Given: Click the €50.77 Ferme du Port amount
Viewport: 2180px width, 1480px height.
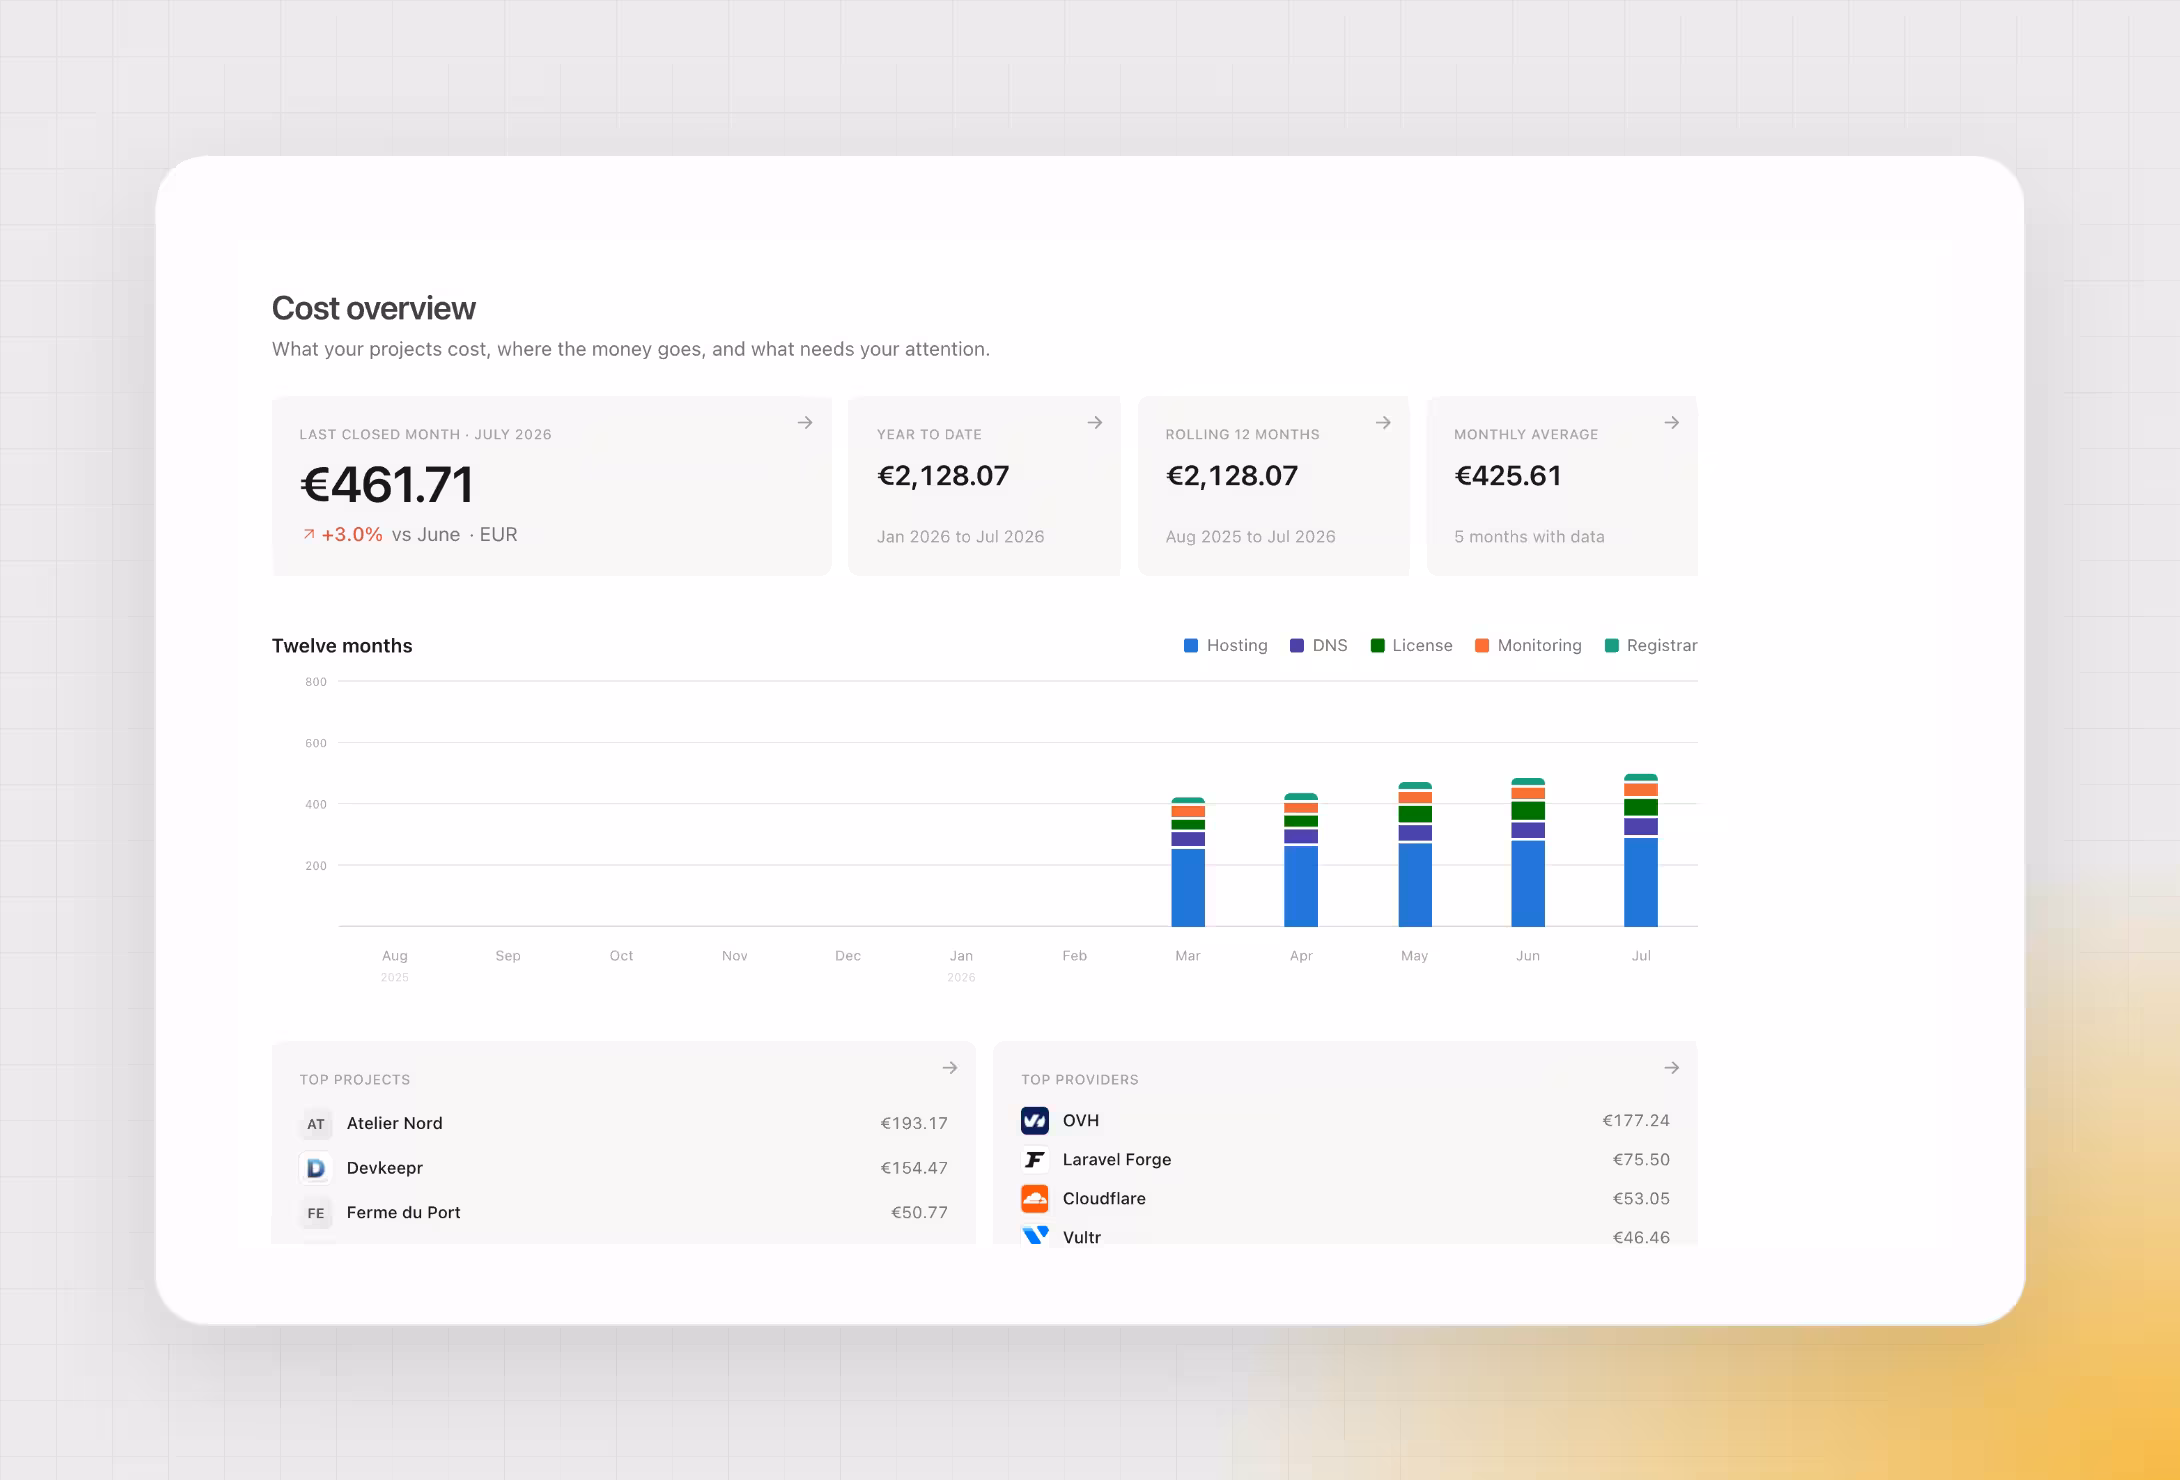Looking at the screenshot, I should coord(919,1213).
